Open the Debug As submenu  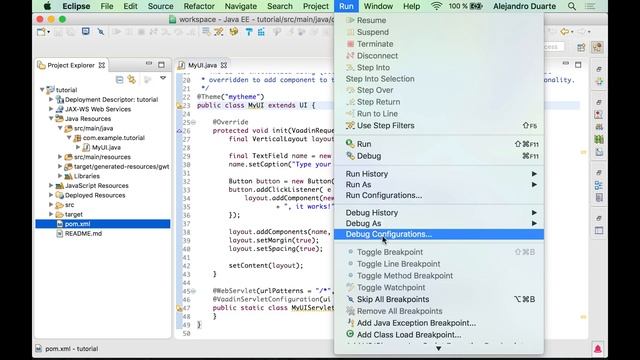click(x=439, y=224)
